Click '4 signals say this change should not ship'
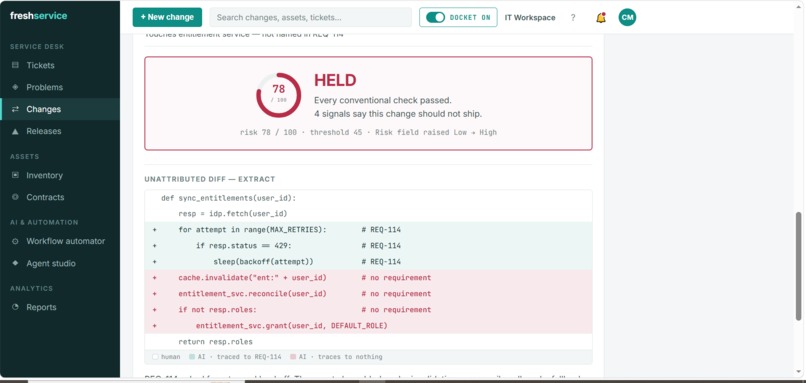This screenshot has width=806, height=383. (x=398, y=114)
